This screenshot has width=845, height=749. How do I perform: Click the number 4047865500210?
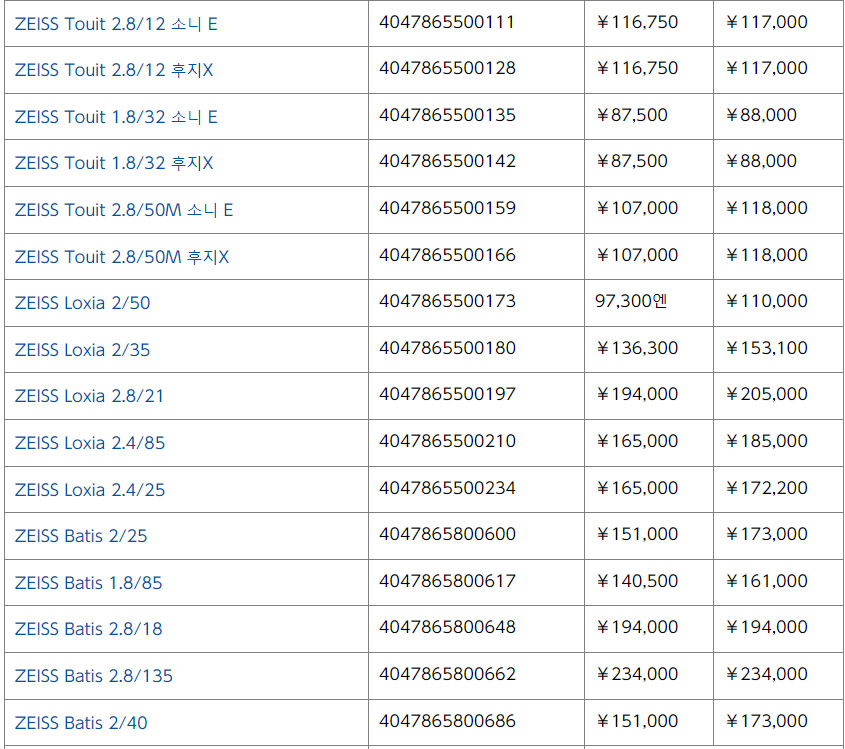[447, 441]
